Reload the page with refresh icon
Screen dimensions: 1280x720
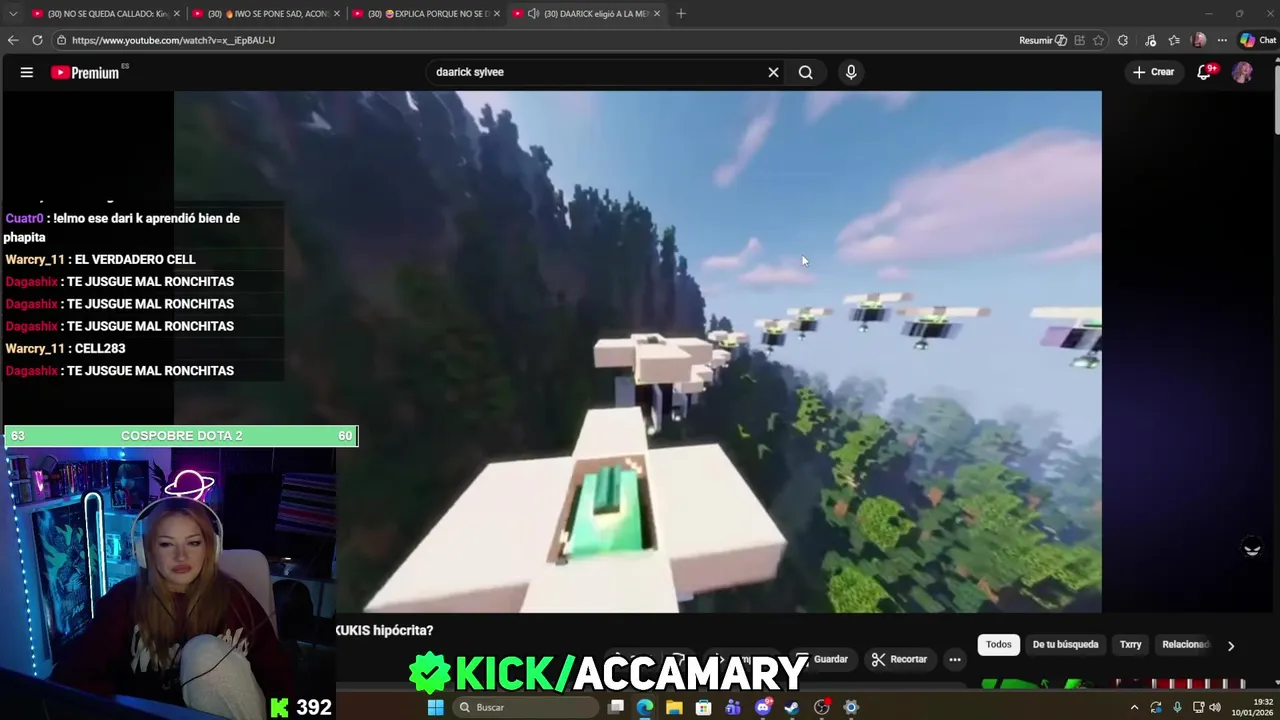pos(37,40)
